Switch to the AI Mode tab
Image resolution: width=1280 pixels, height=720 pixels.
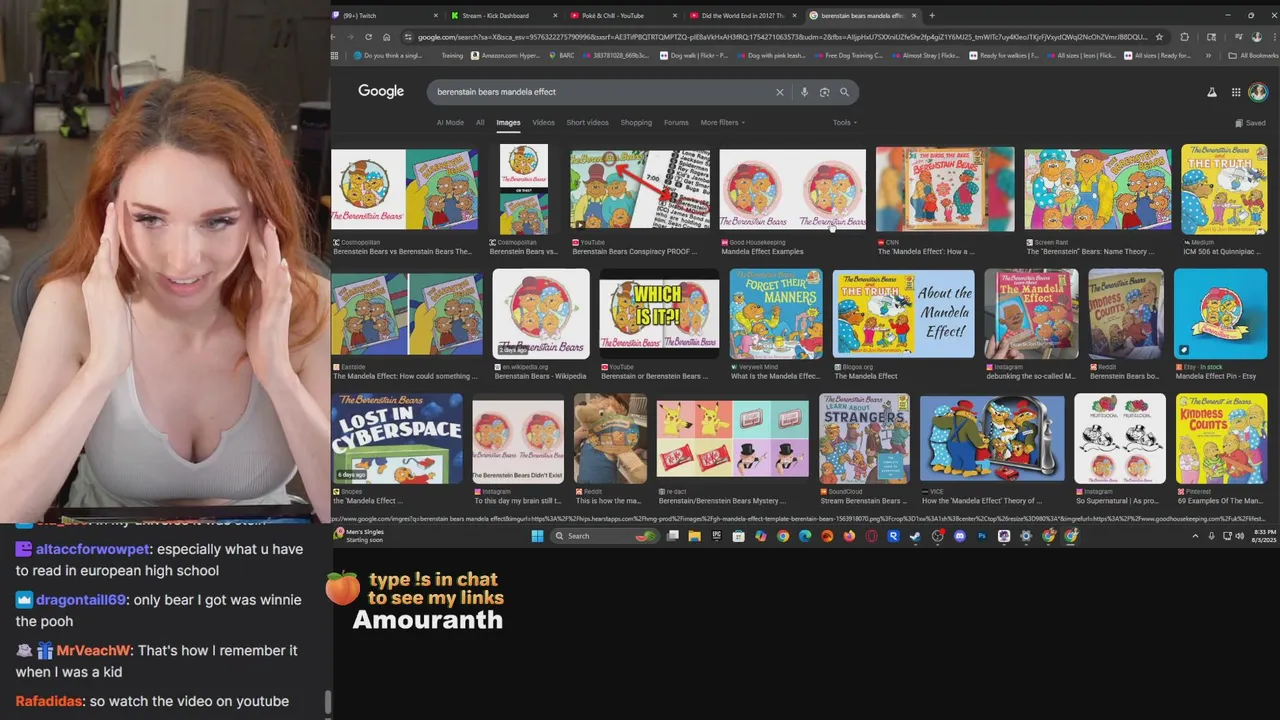(450, 123)
